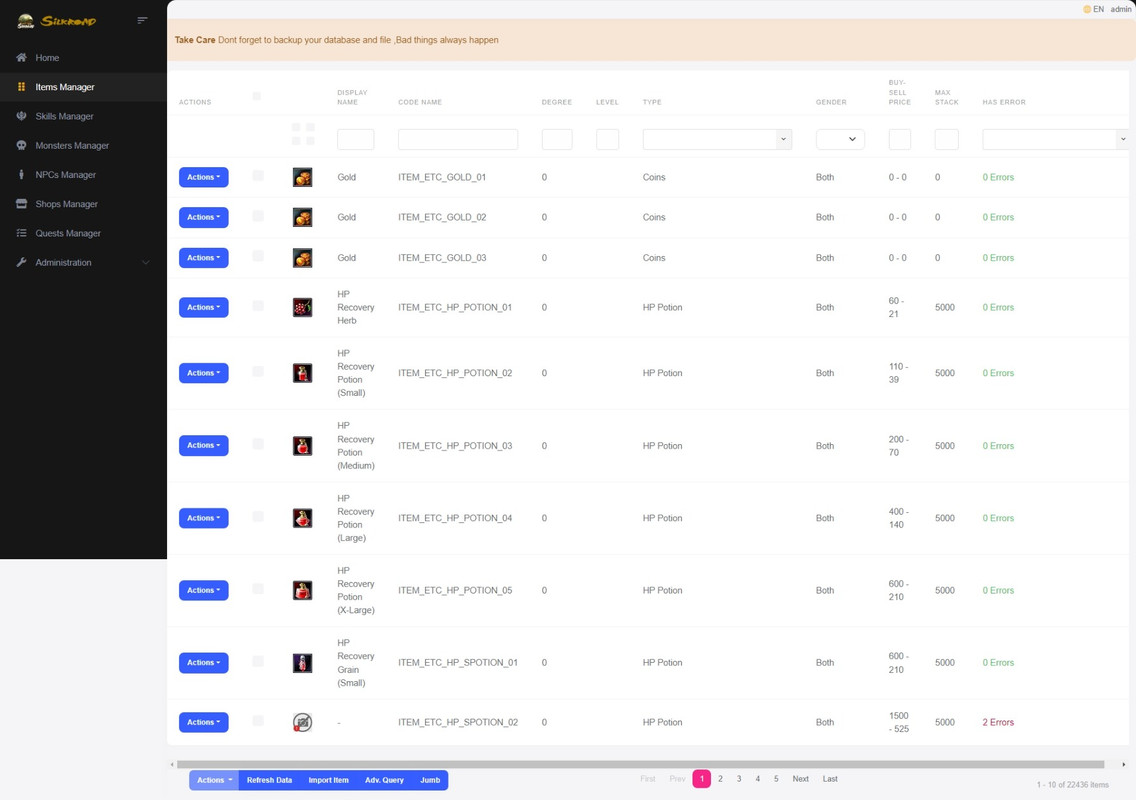The height and width of the screenshot is (800, 1136).
Task: Click the Display Name filter input
Action: [x=356, y=139]
